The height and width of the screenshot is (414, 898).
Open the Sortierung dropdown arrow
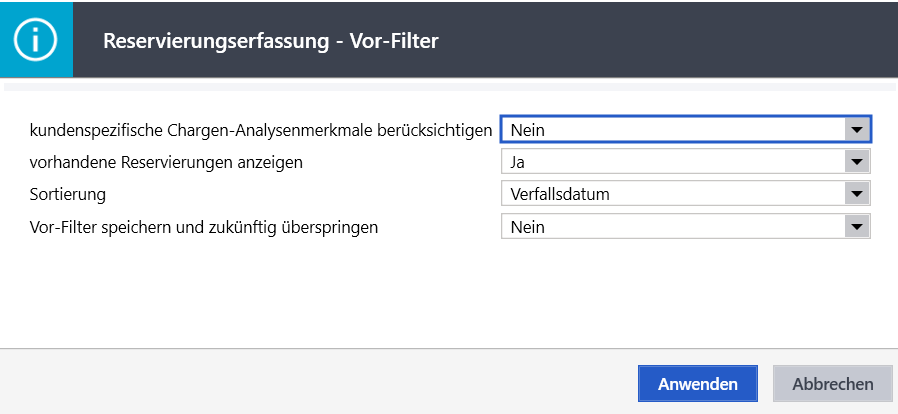856,194
